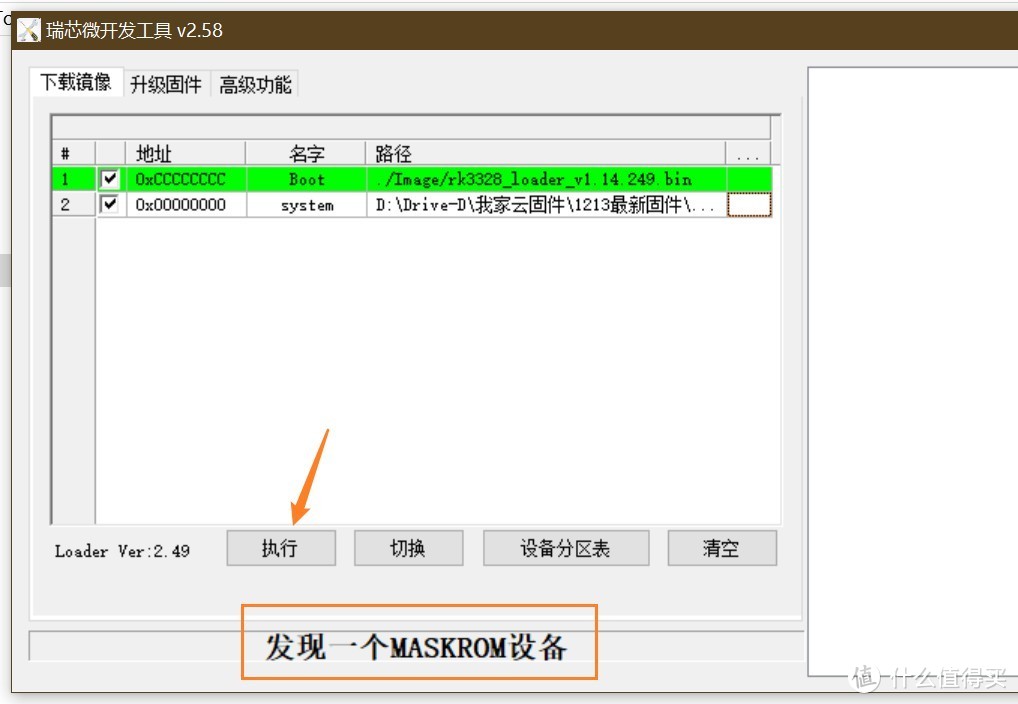Viewport: 1018px width, 704px height.
Task: Click the # column header
Action: [73, 153]
